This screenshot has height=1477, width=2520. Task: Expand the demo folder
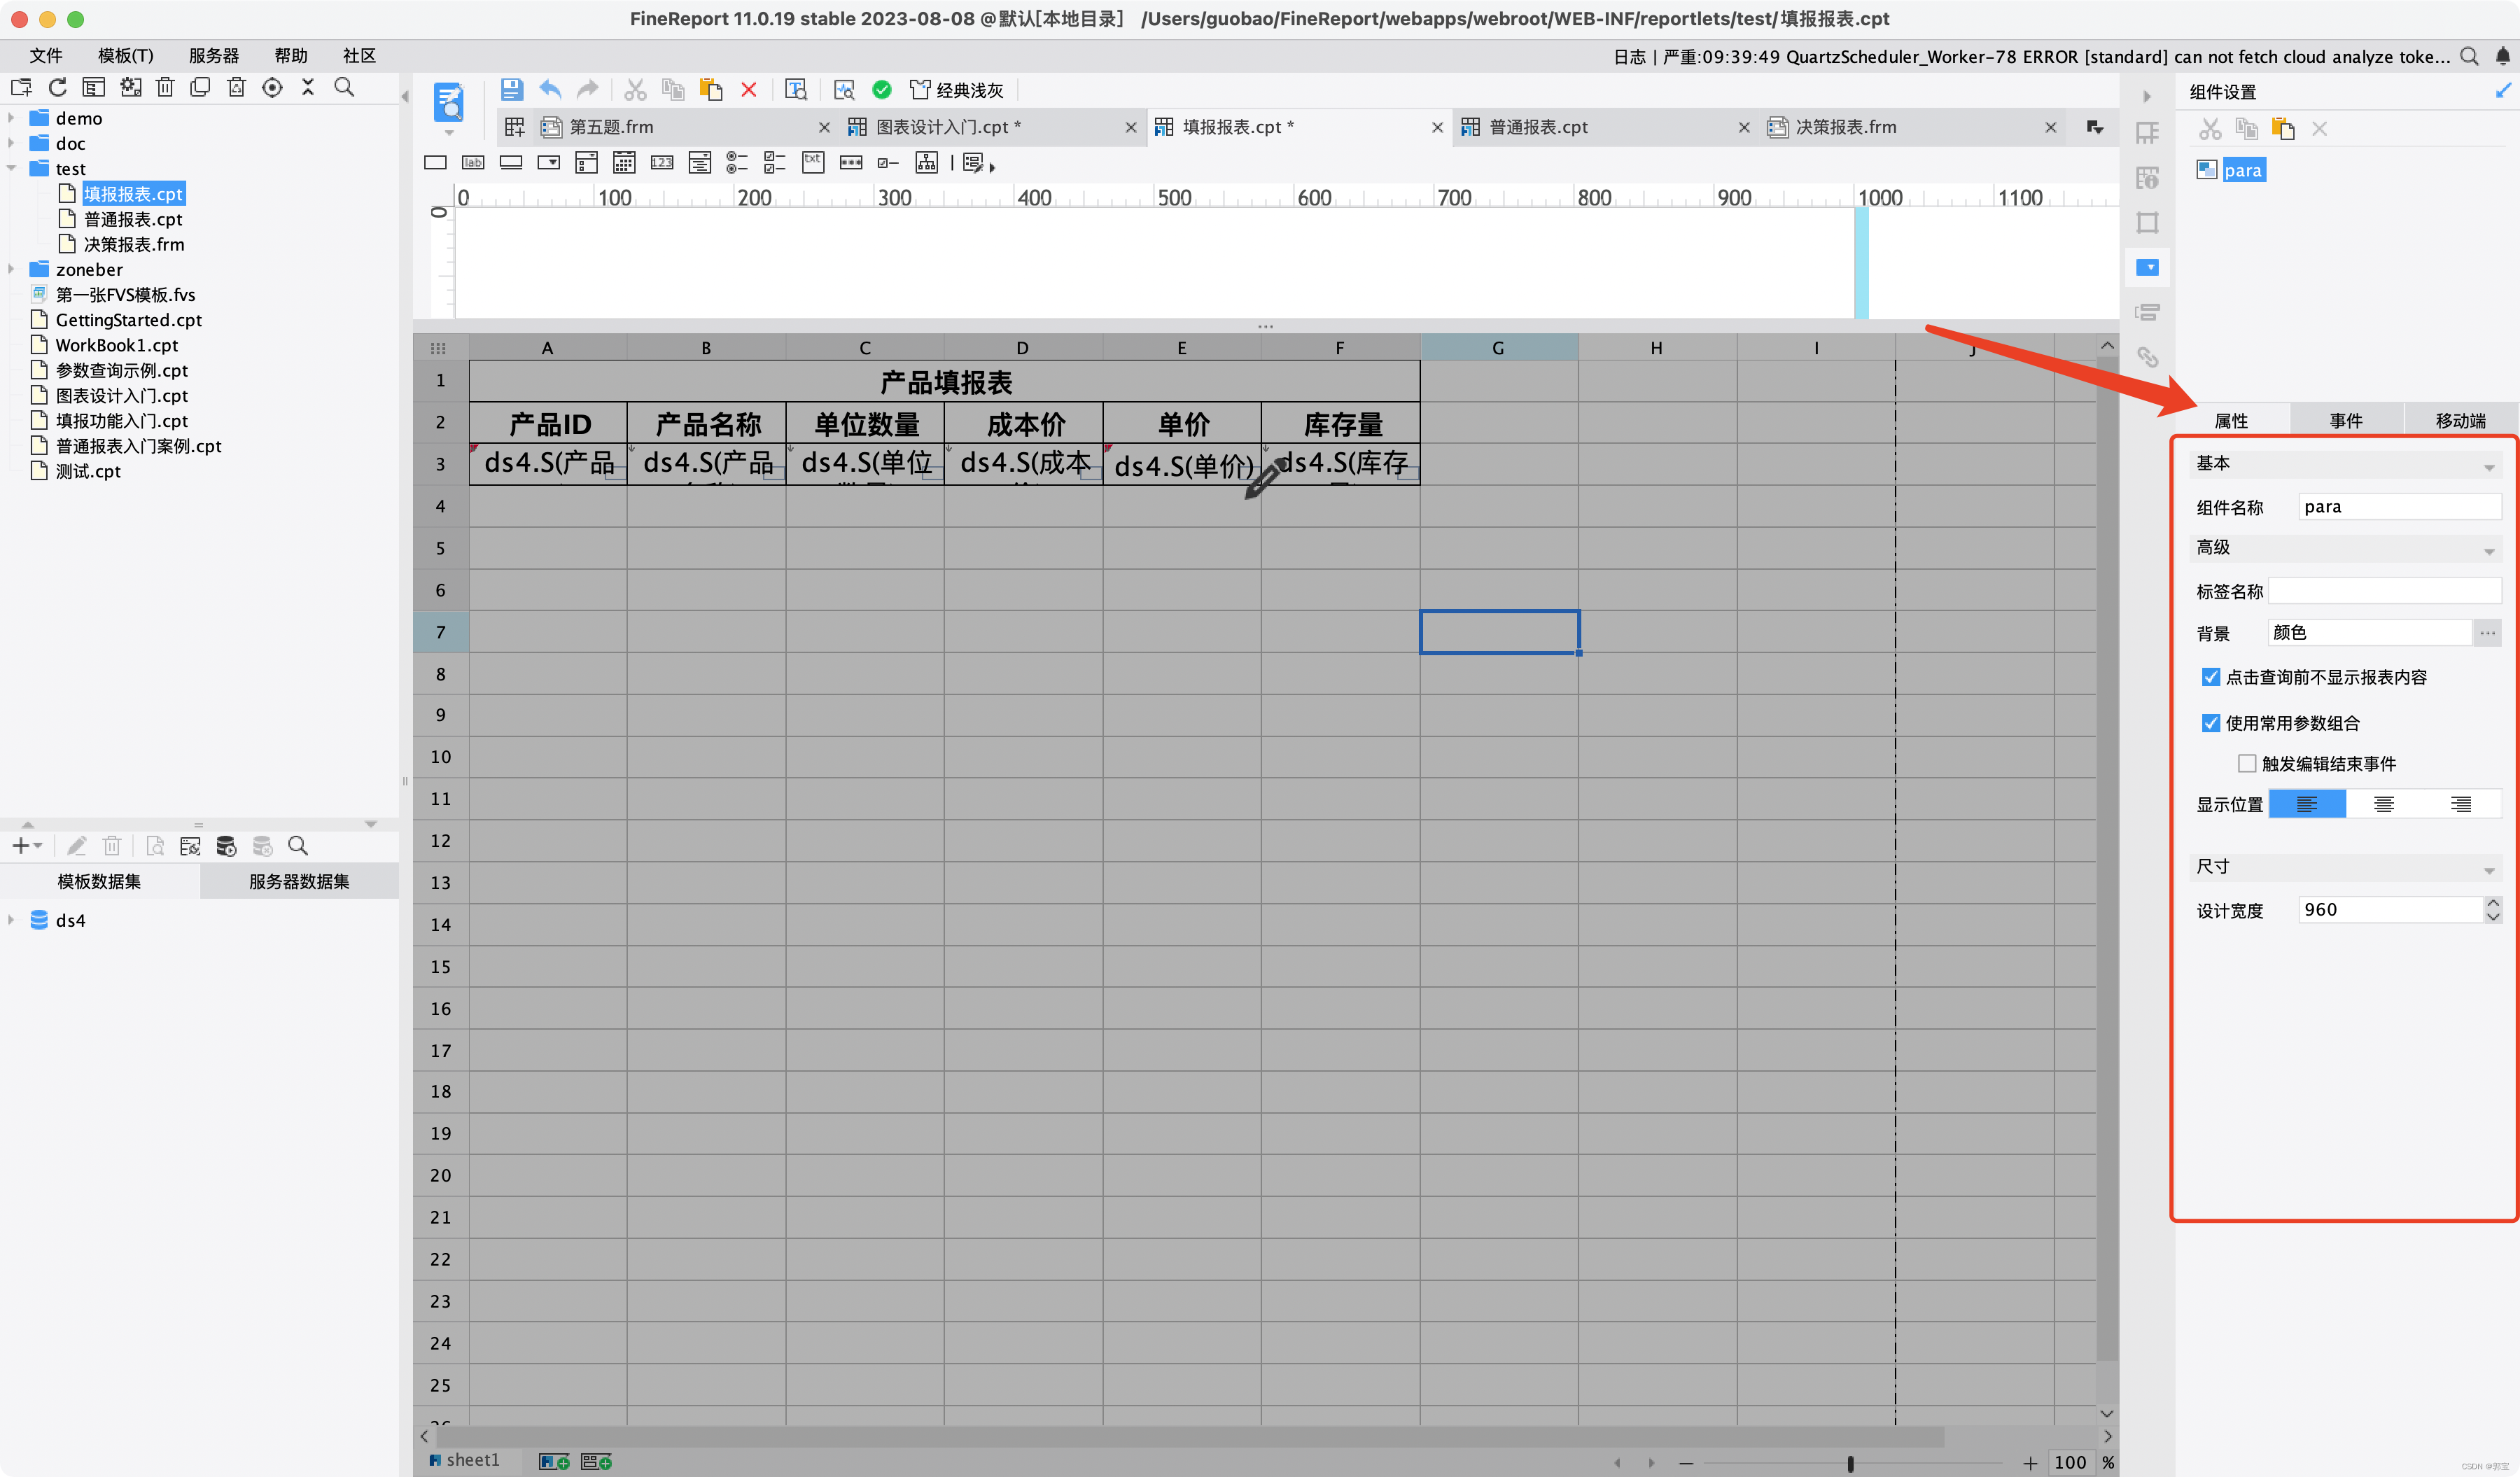pyautogui.click(x=11, y=118)
